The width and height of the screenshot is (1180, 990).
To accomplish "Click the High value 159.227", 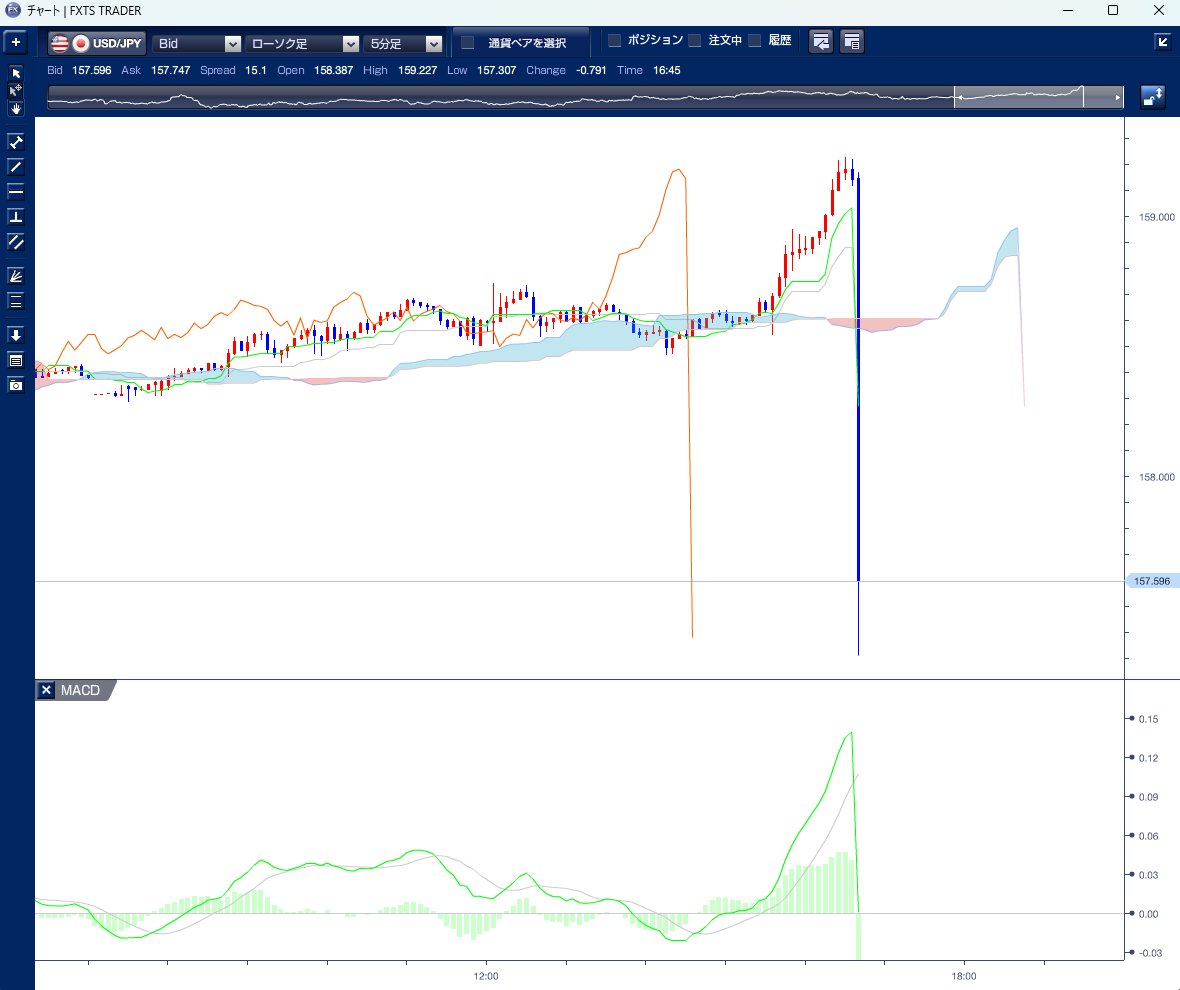I will click(417, 70).
